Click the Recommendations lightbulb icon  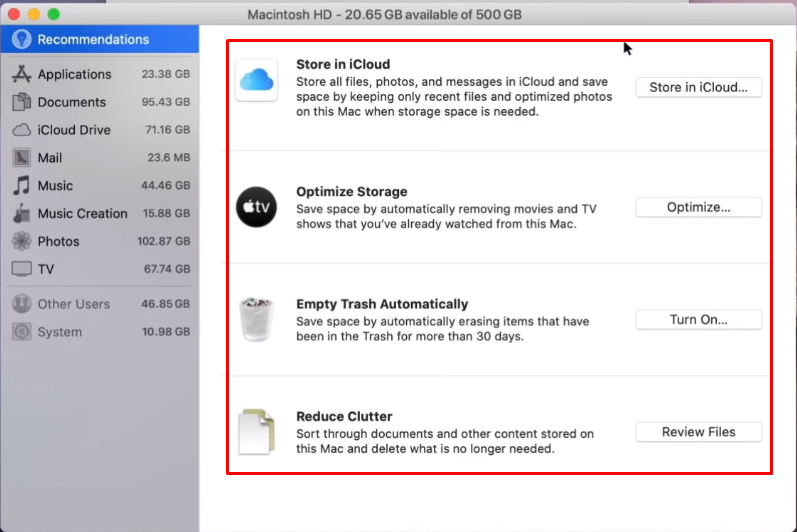[21, 40]
